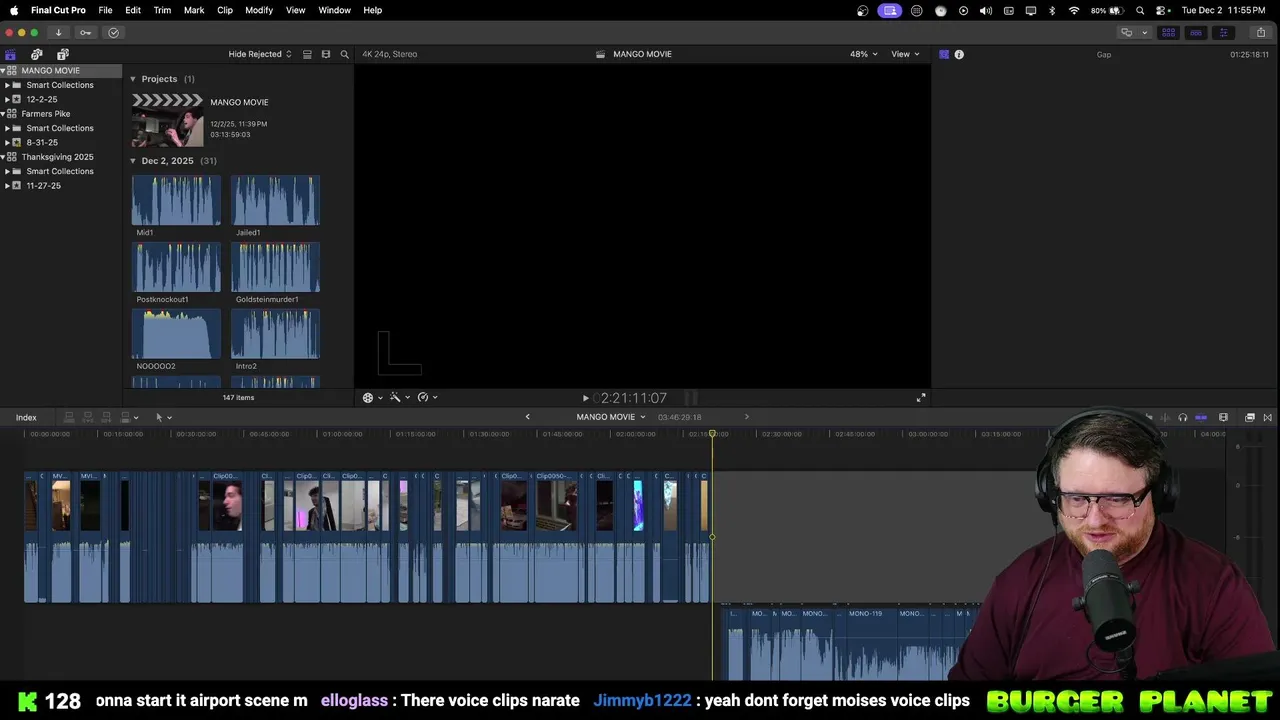Image resolution: width=1280 pixels, height=720 pixels.
Task: Click the Share export button
Action: pyautogui.click(x=1260, y=32)
